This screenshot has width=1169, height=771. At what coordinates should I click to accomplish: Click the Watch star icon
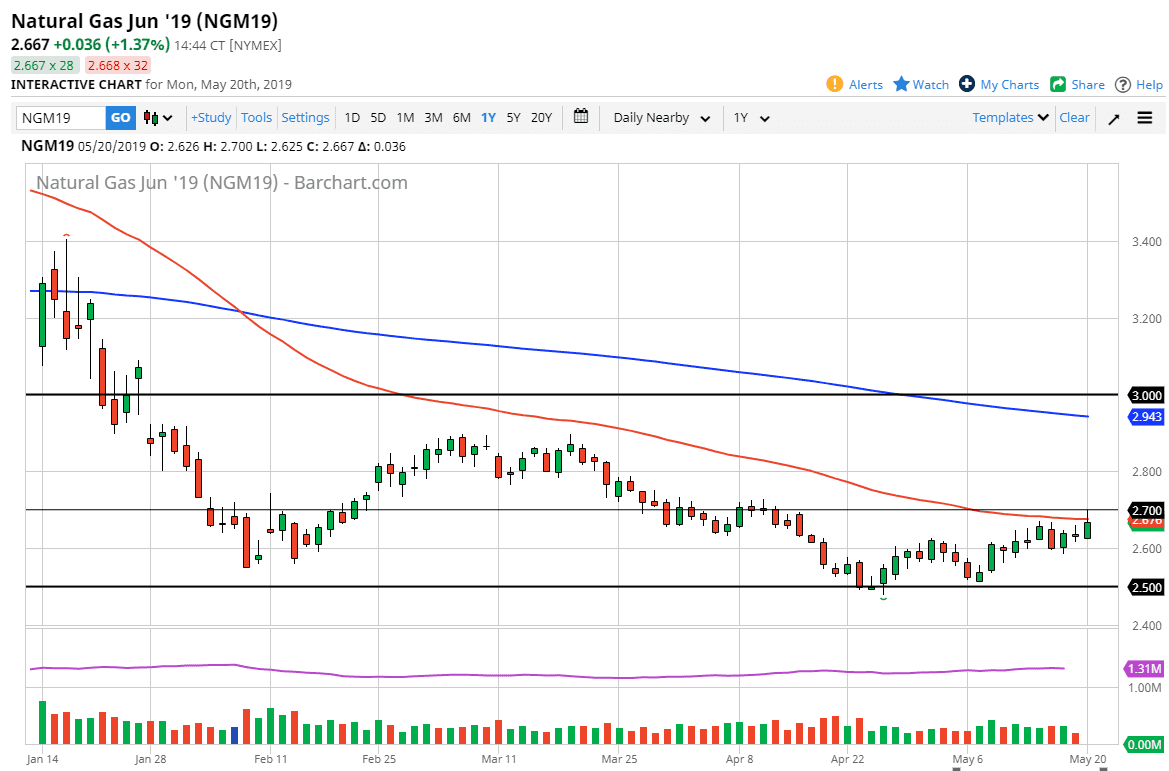tap(901, 84)
